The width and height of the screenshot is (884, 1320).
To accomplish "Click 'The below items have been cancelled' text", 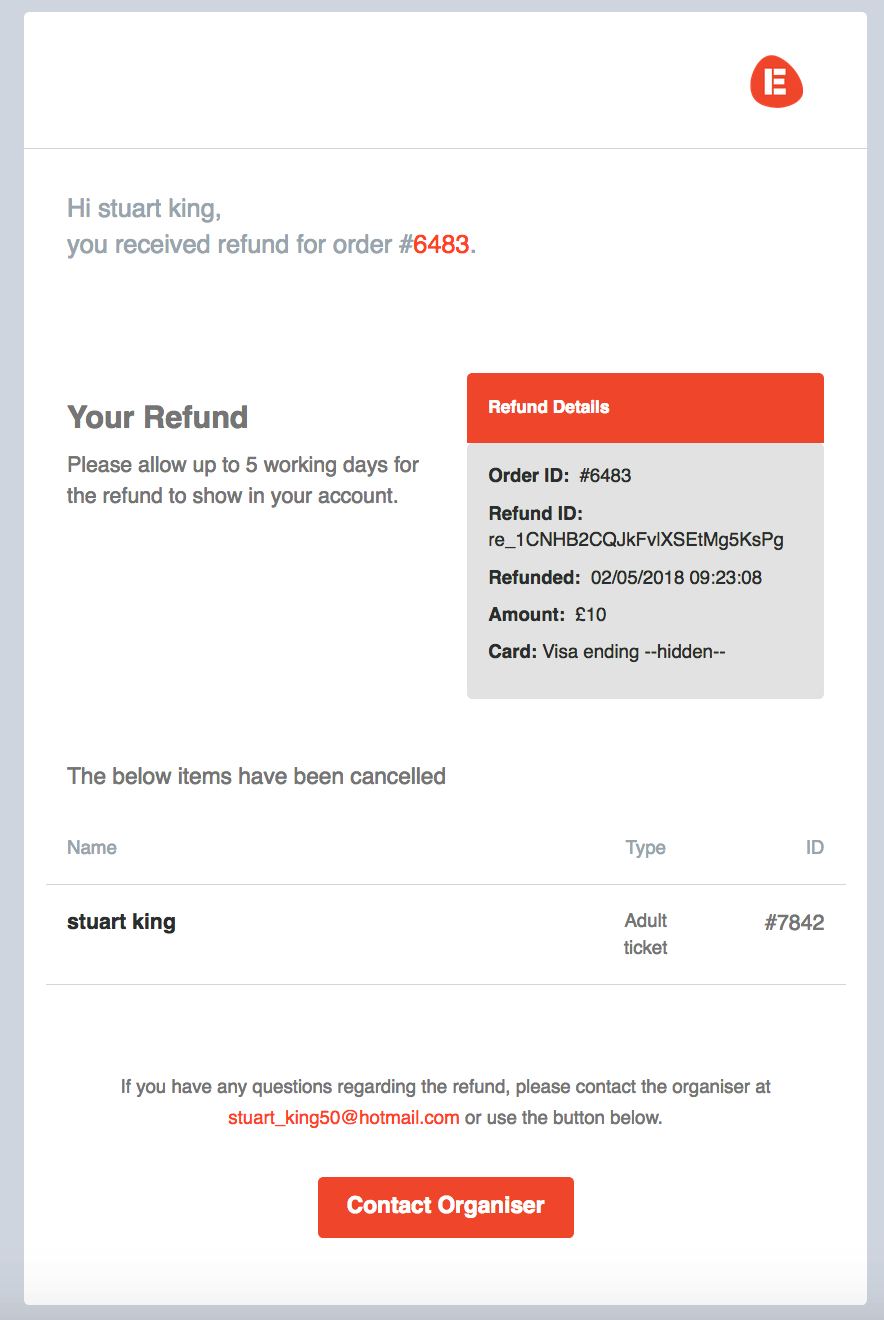I will [256, 776].
